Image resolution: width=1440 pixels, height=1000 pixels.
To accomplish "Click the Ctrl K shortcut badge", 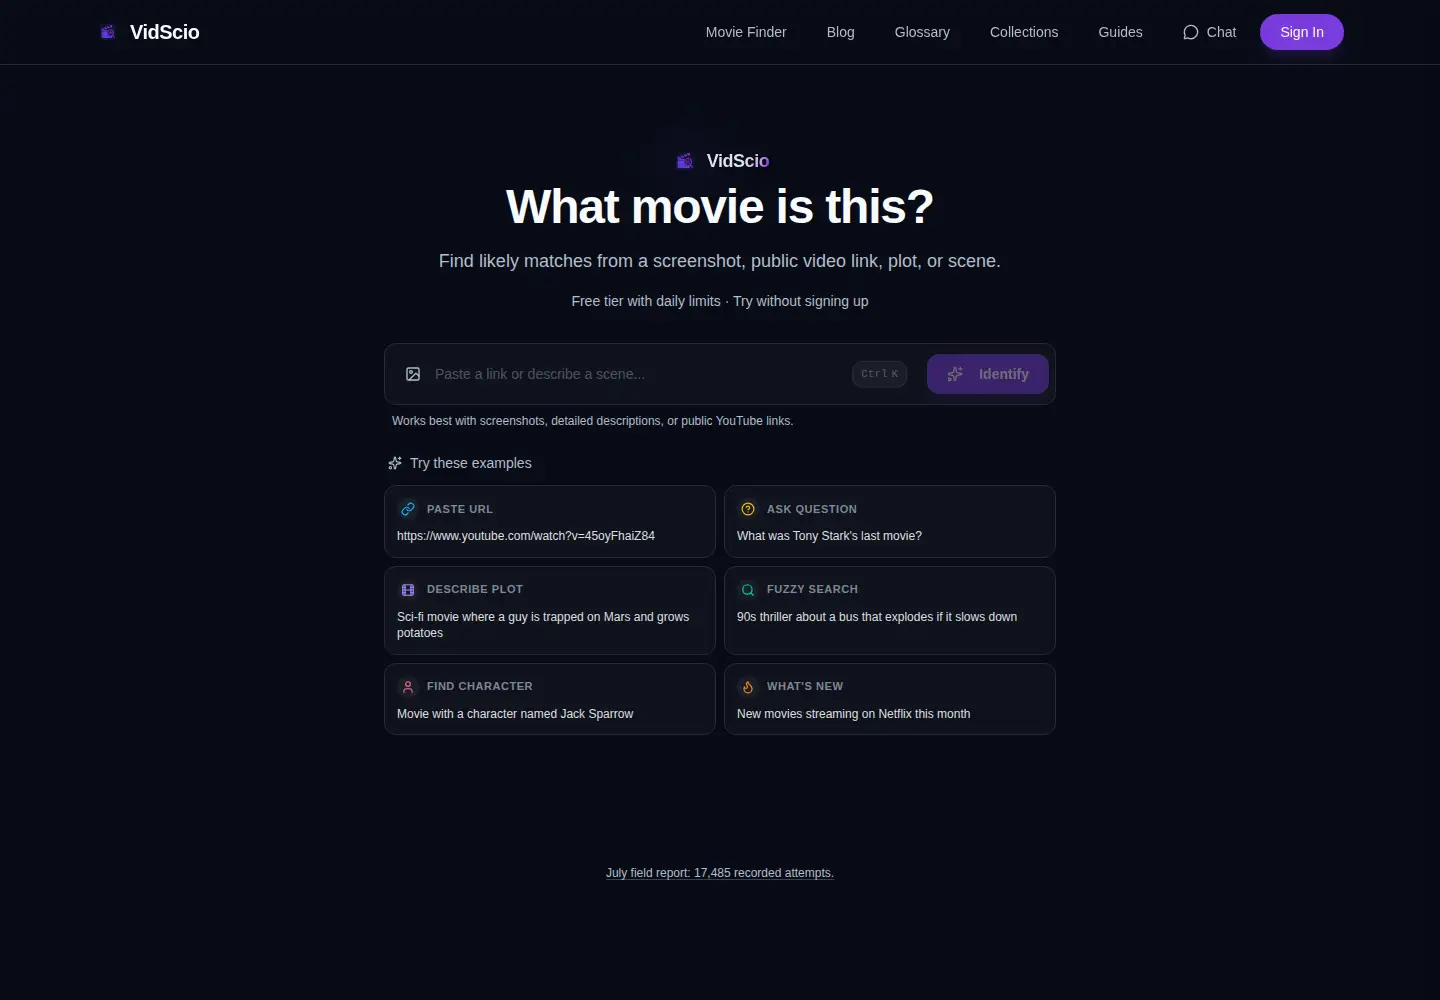I will tap(880, 374).
